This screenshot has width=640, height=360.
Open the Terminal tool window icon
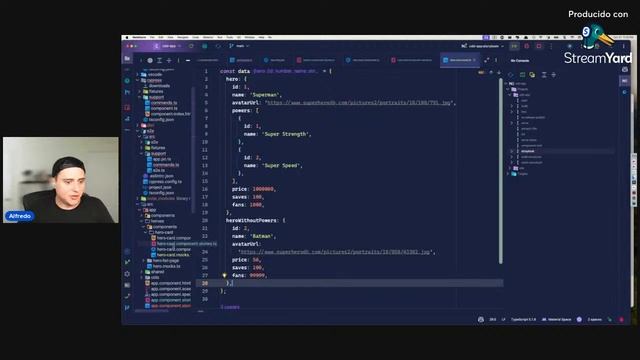pos(127,285)
